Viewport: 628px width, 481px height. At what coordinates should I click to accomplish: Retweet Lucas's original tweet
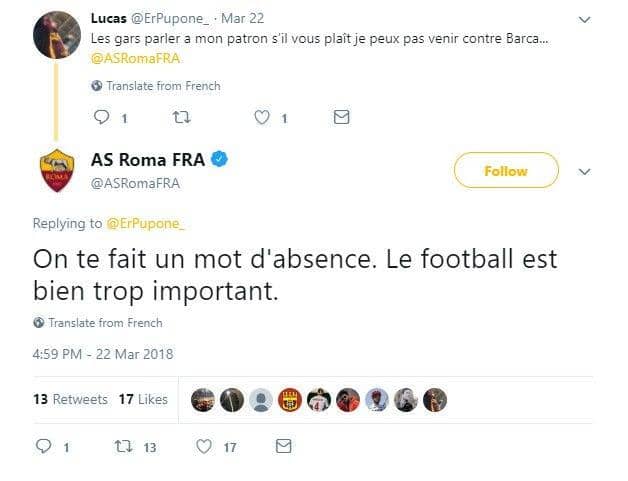181,118
